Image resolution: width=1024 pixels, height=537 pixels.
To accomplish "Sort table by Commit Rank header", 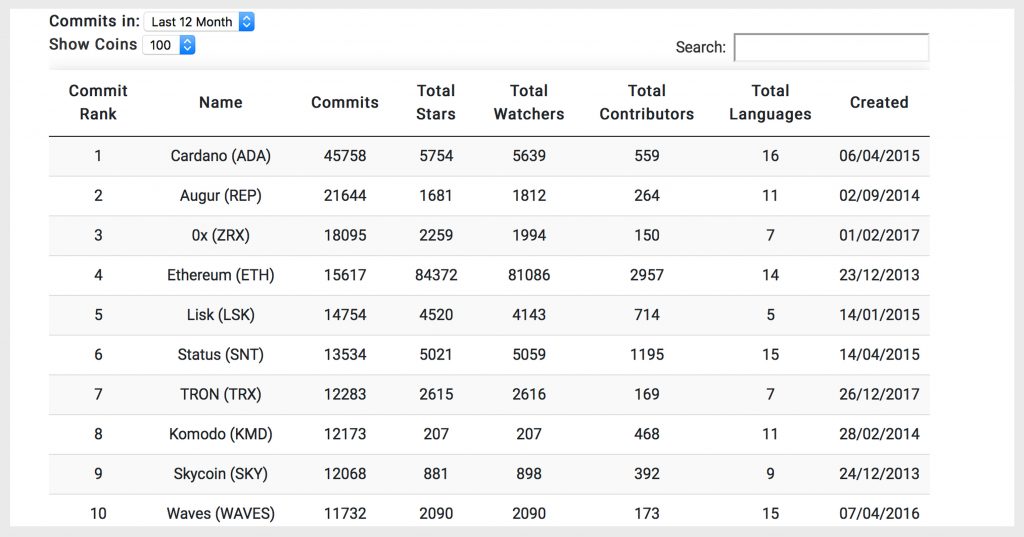I will (98, 102).
